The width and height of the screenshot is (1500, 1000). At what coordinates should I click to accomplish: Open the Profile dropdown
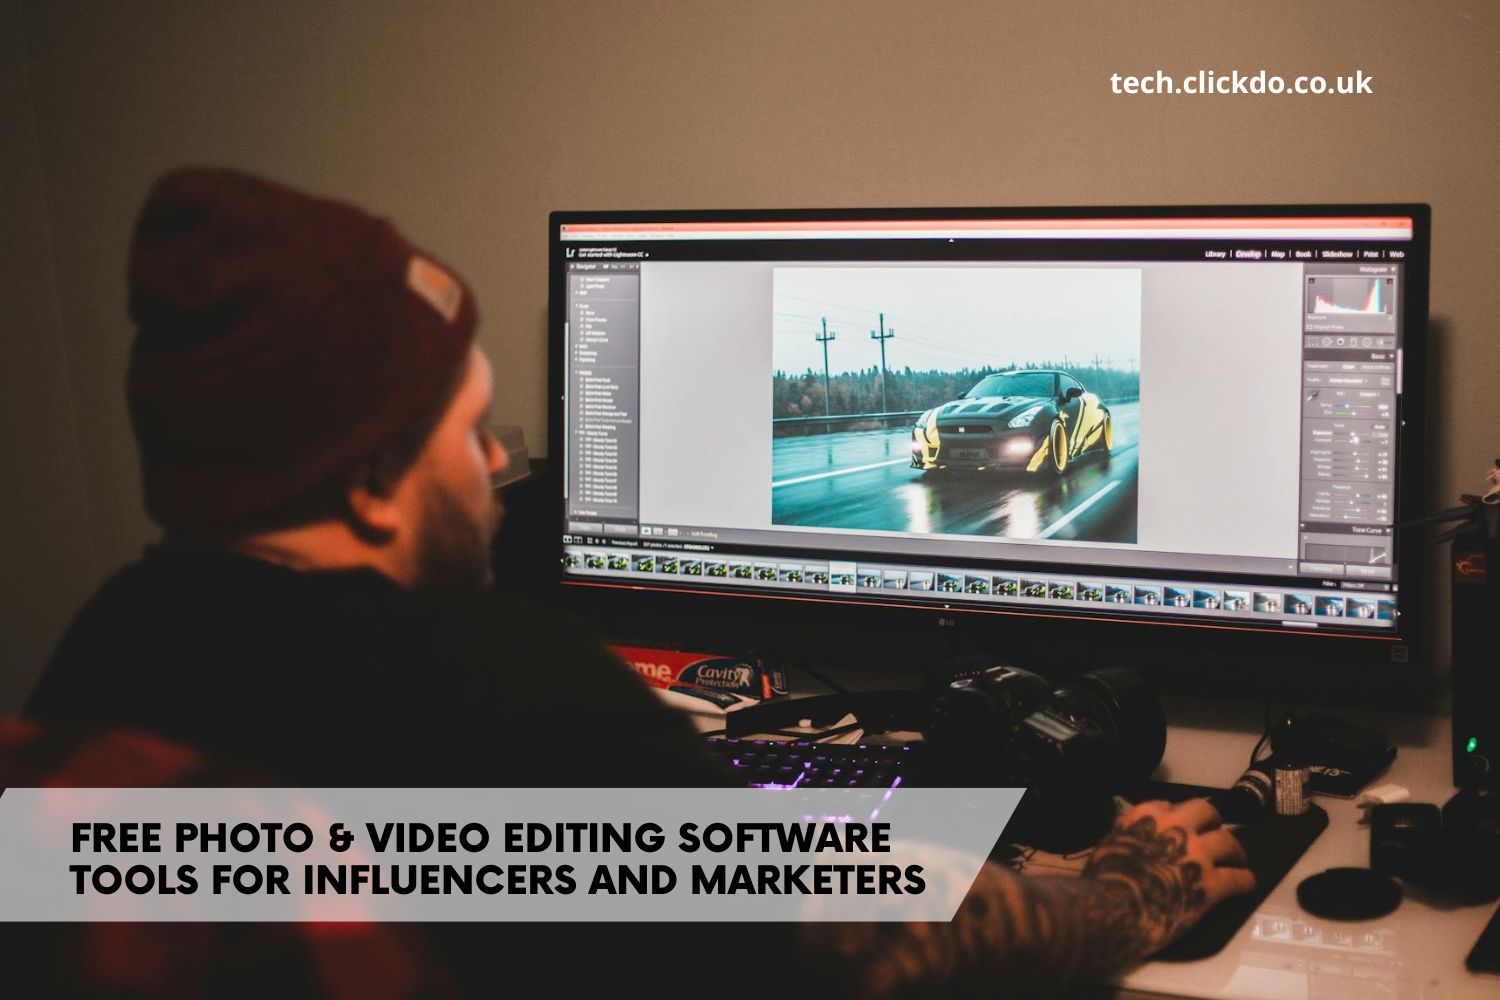click(x=1348, y=381)
